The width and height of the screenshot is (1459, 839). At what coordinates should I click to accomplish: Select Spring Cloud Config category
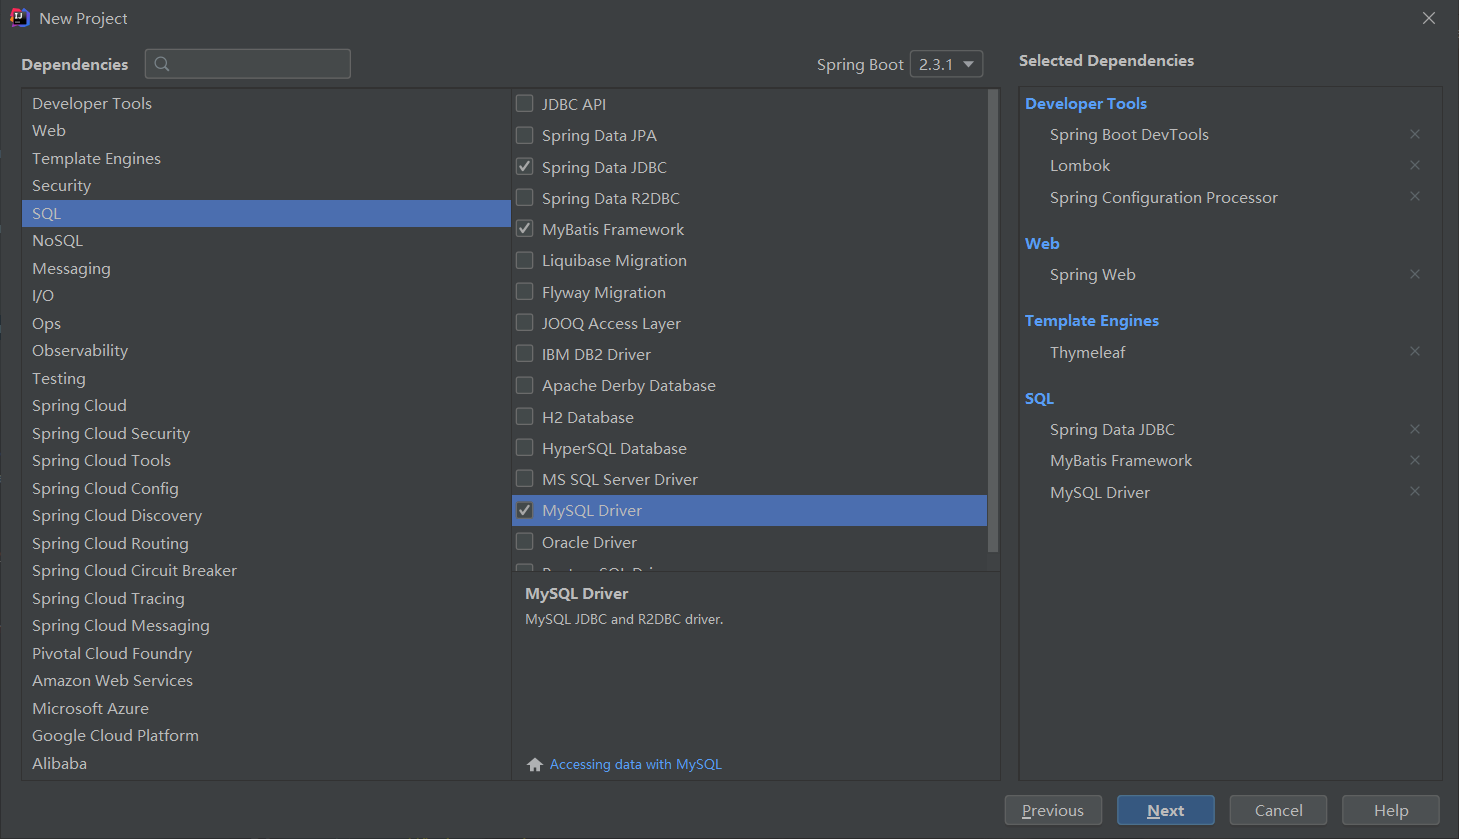point(266,488)
